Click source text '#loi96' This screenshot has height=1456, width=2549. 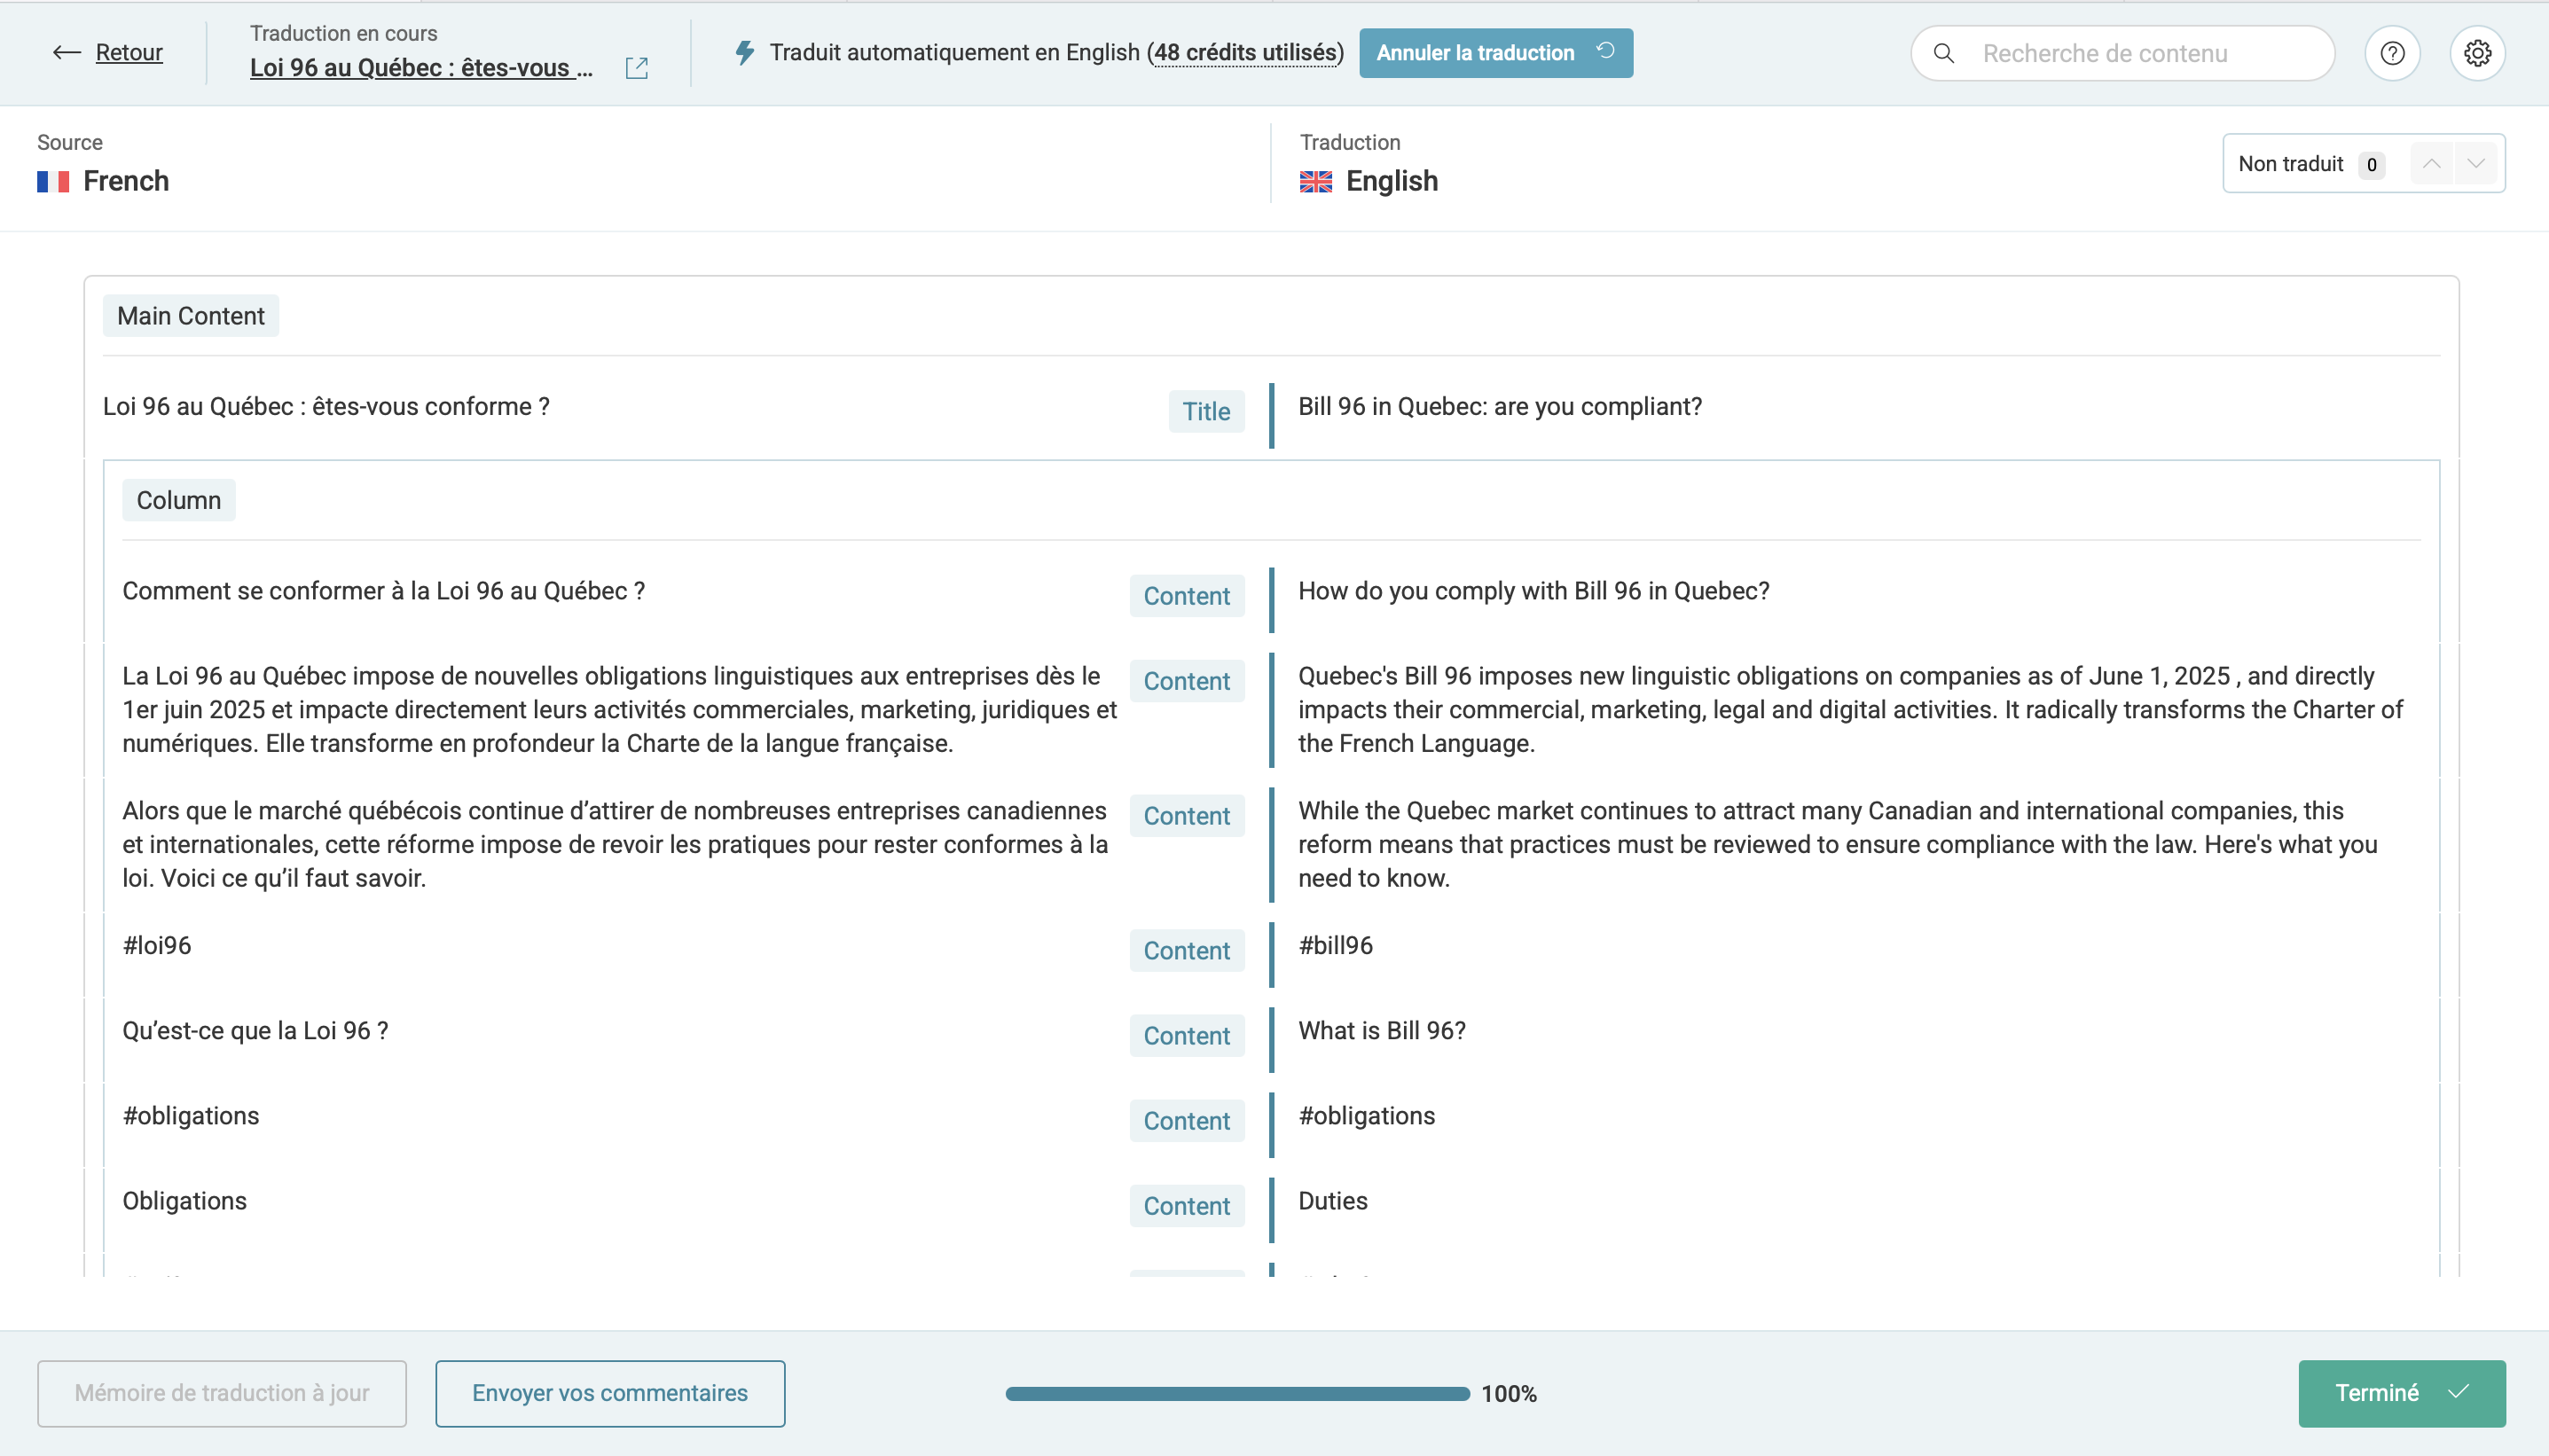[x=157, y=946]
